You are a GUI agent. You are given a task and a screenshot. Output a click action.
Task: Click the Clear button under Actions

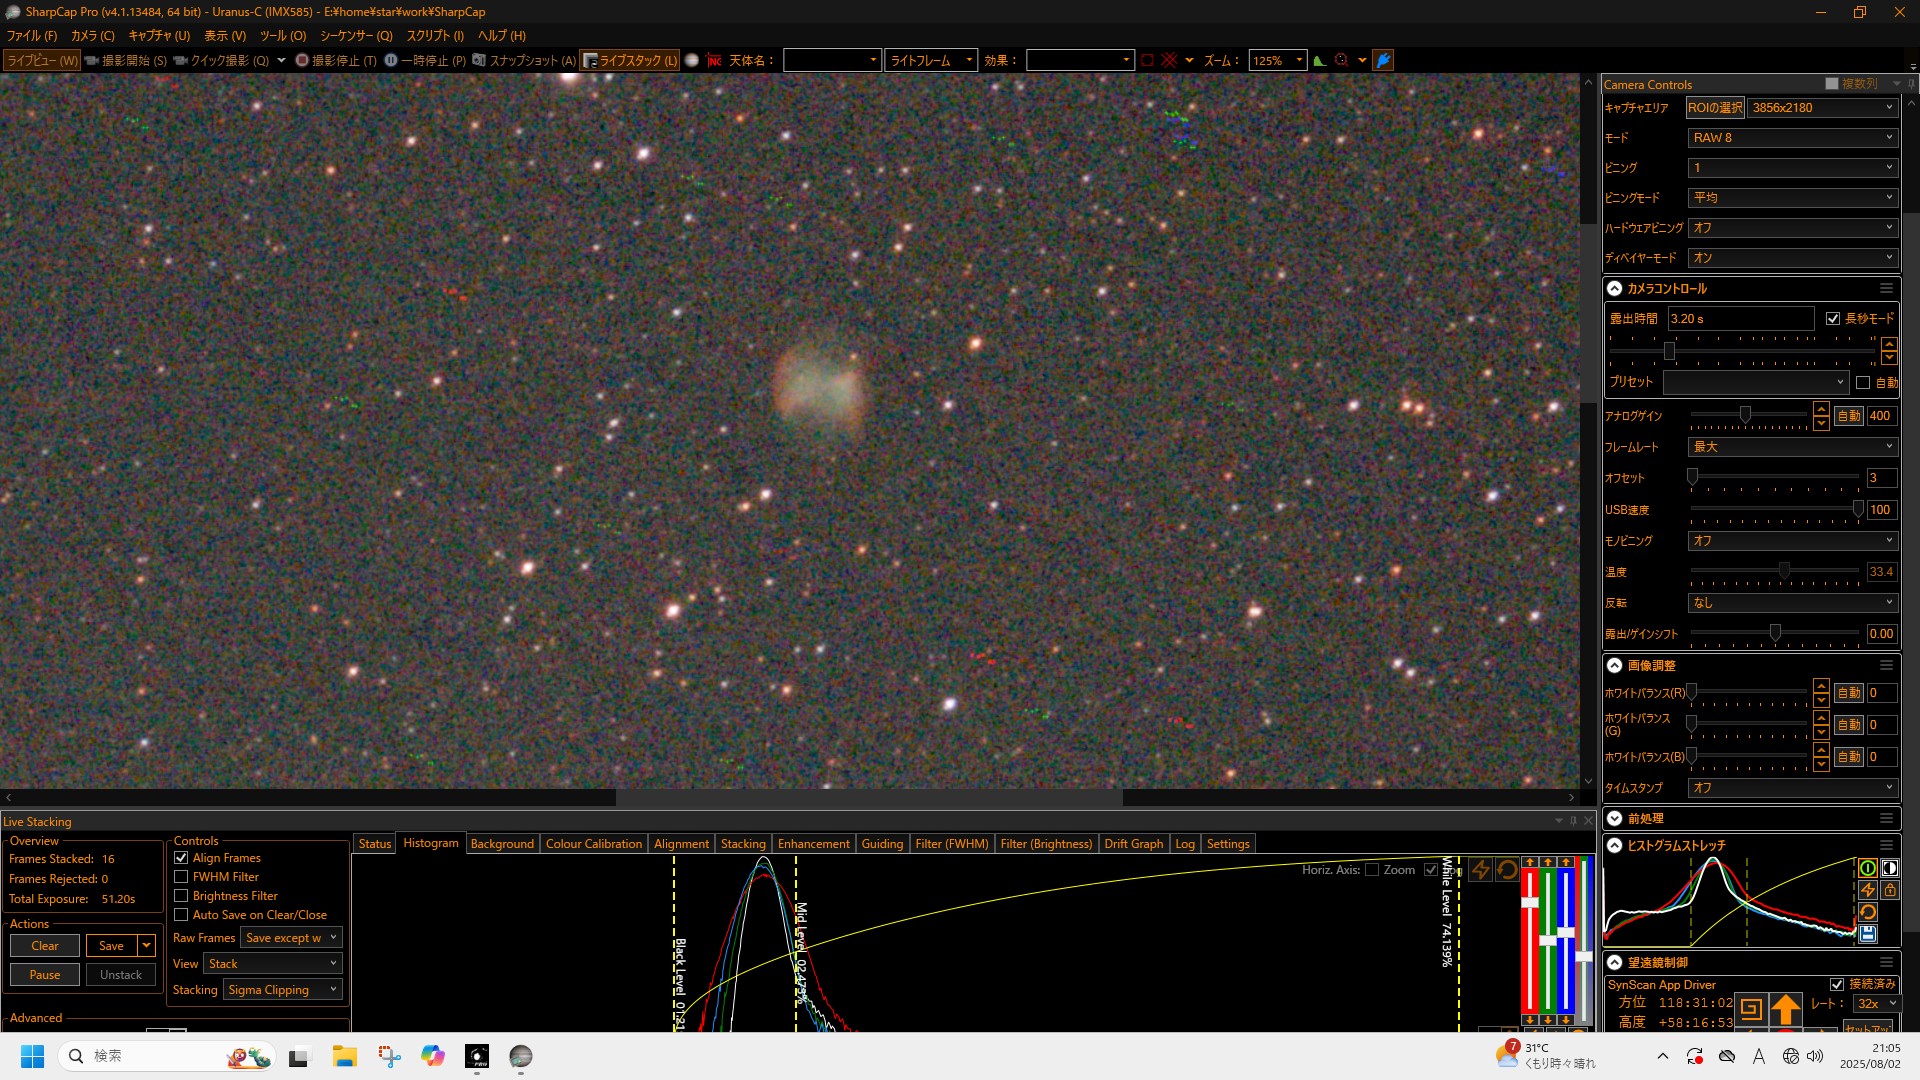(45, 946)
